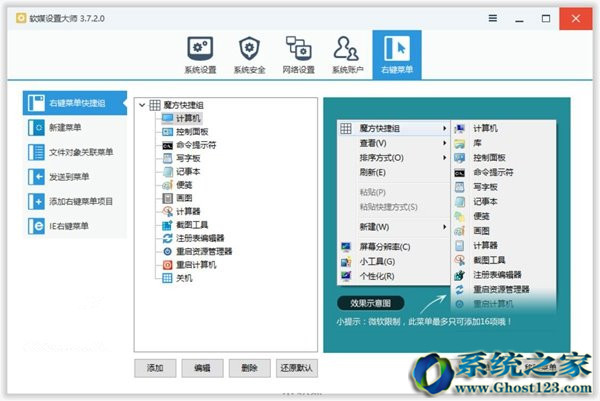Select 右键菜单快捷组 in the sidebar
The image size is (600, 401).
(75, 103)
